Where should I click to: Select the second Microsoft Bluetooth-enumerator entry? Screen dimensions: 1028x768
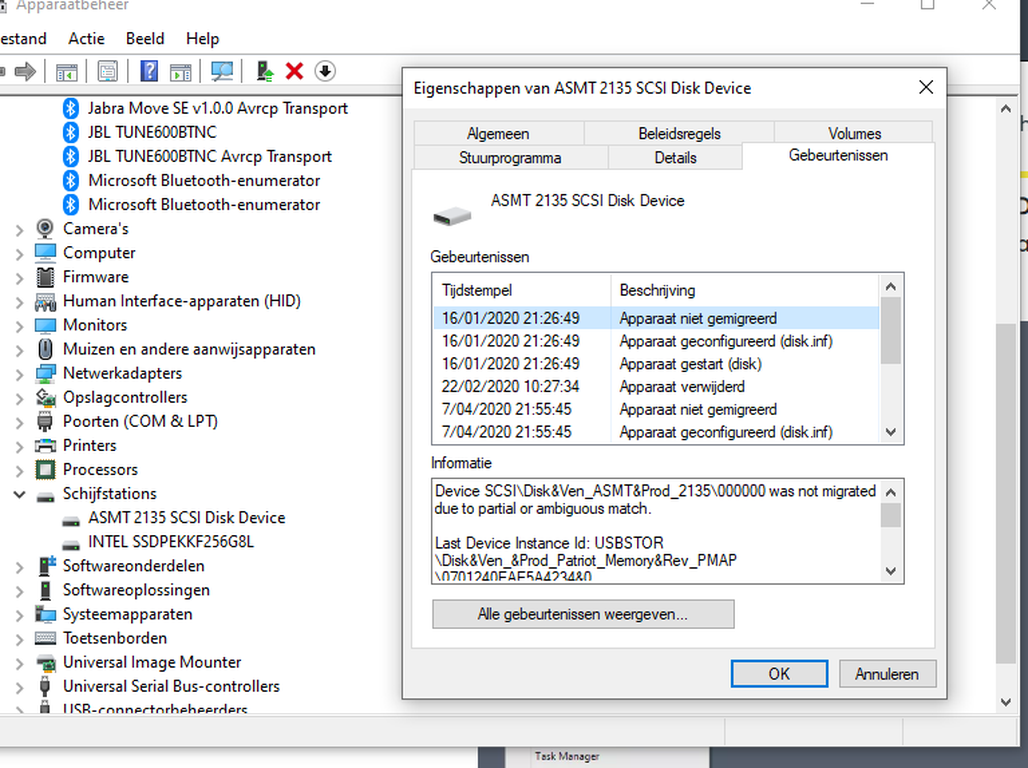(204, 205)
